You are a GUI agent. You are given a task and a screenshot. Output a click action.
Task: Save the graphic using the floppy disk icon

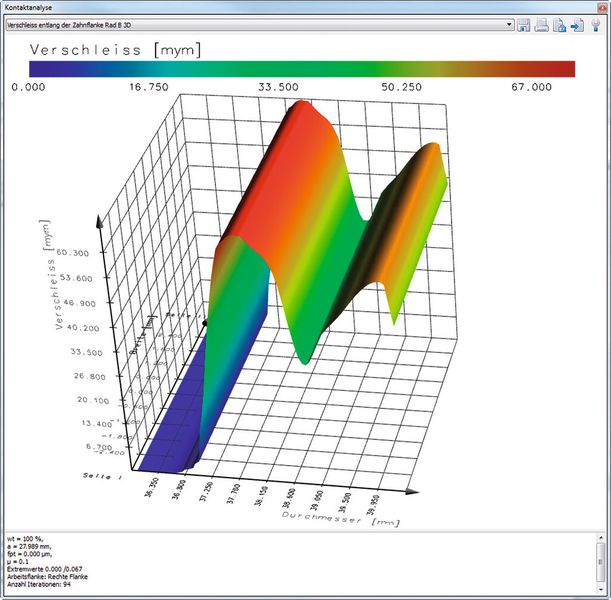[x=523, y=25]
